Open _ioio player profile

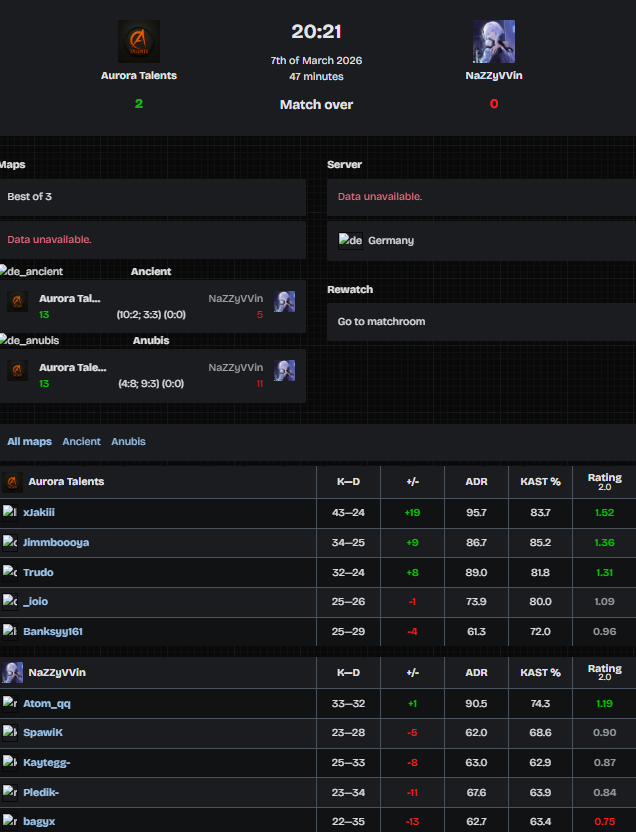(36, 601)
